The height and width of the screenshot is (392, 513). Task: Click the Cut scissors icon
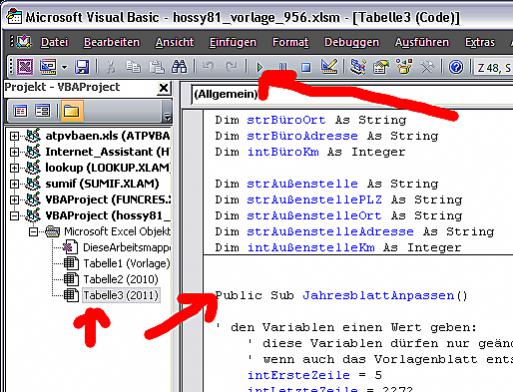click(x=111, y=67)
